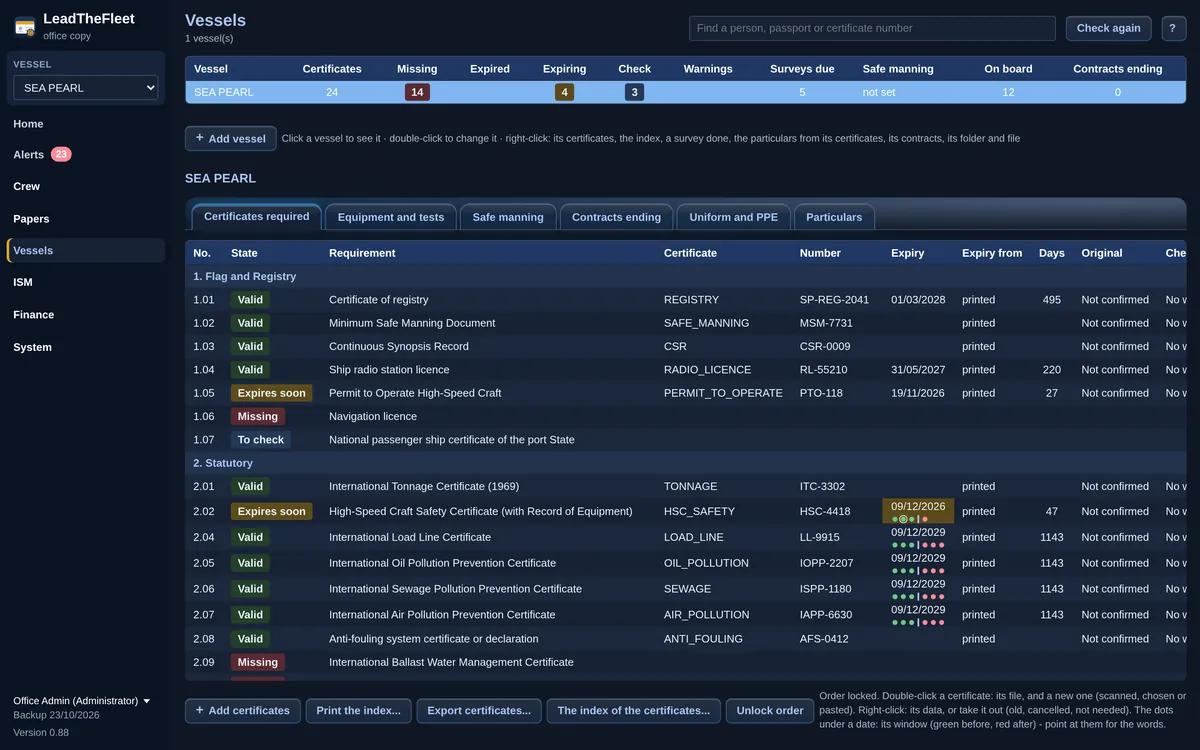Click the Expiry column header
Viewport: 1200px width, 750px height.
(x=908, y=253)
